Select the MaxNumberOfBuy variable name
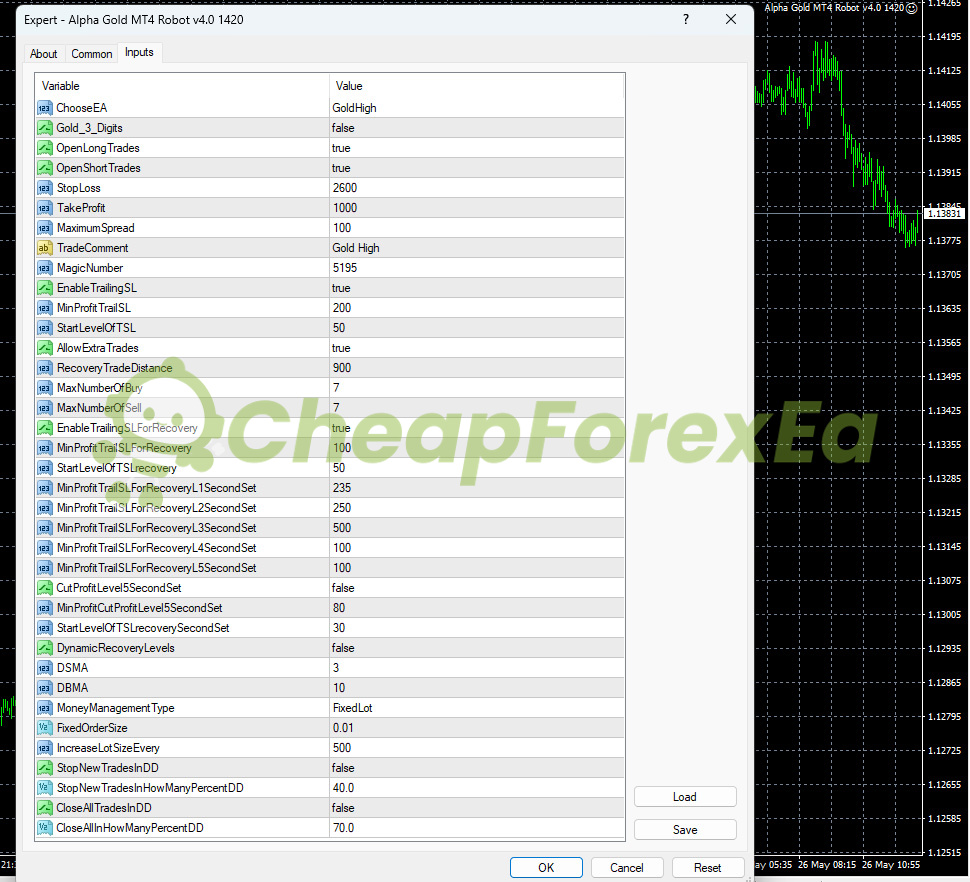The height and width of the screenshot is (882, 970). (100, 388)
